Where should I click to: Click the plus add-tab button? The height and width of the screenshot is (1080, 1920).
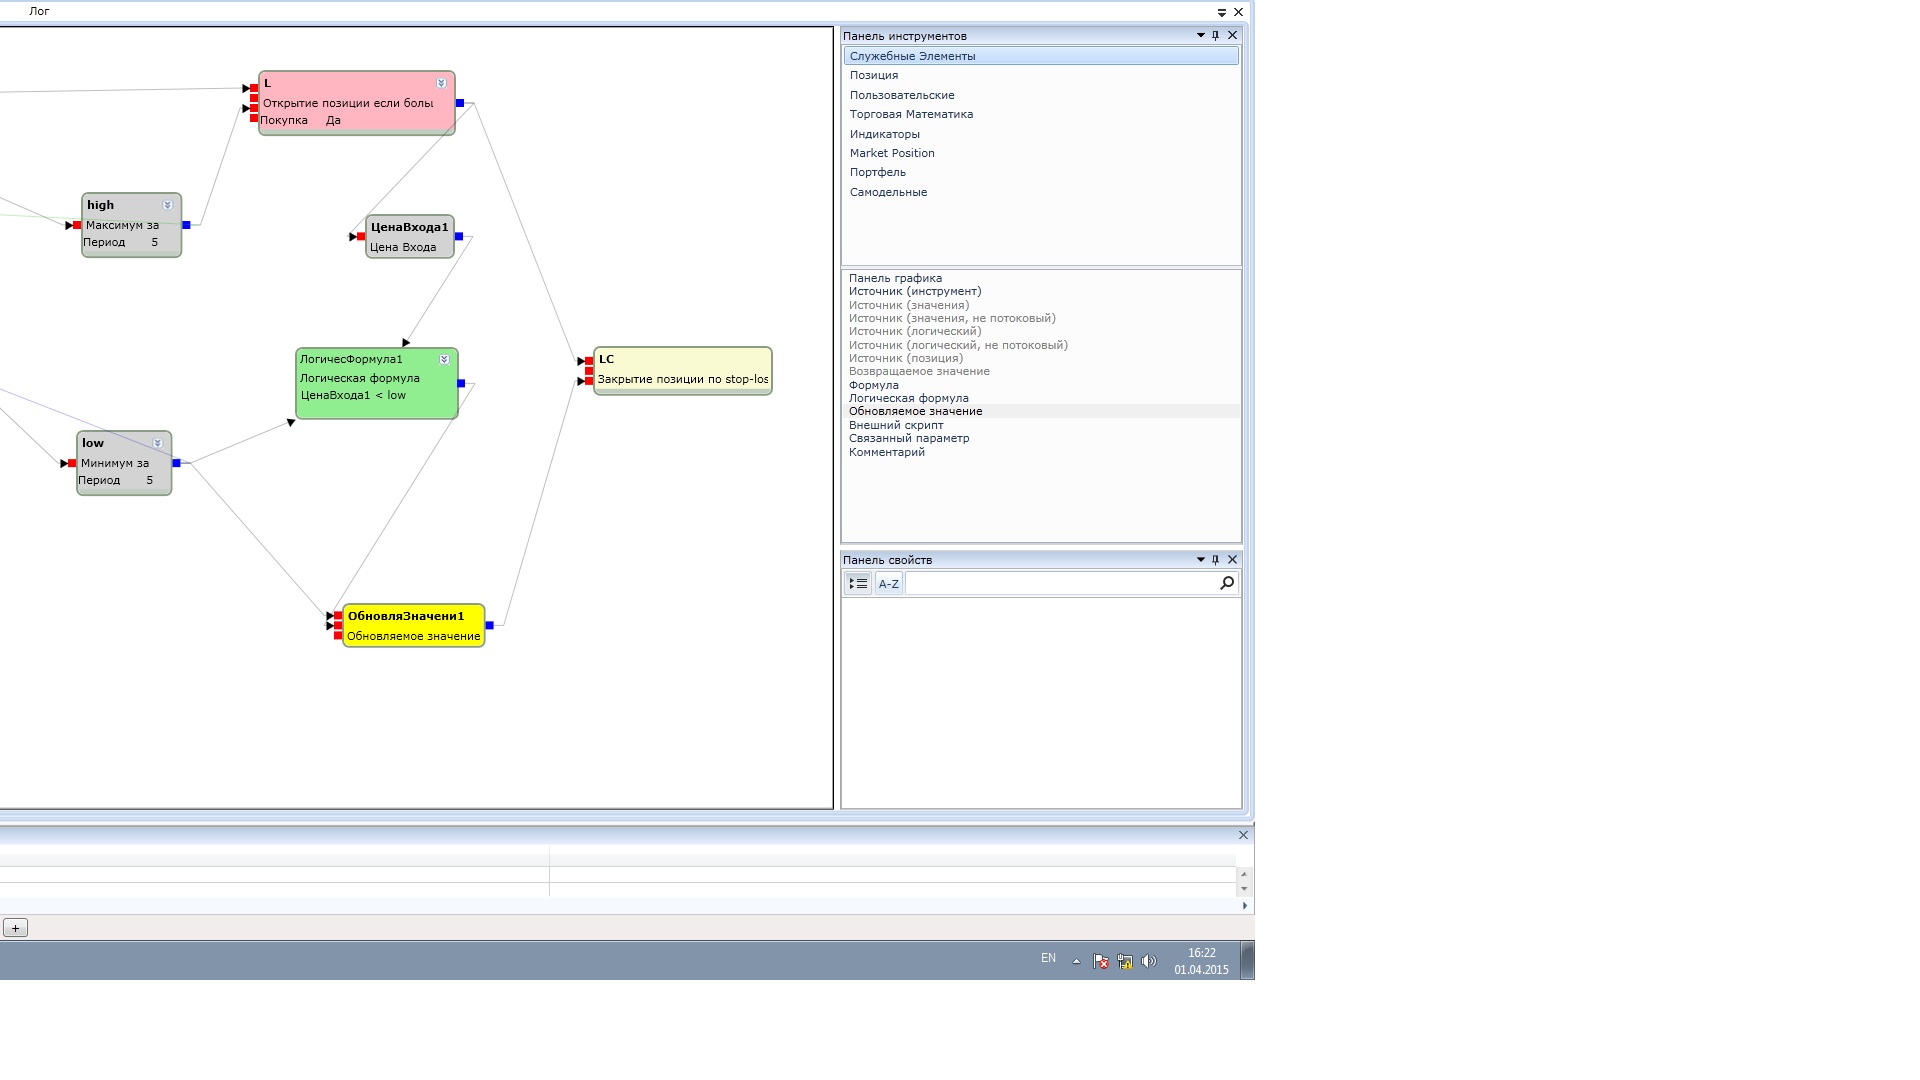(15, 928)
